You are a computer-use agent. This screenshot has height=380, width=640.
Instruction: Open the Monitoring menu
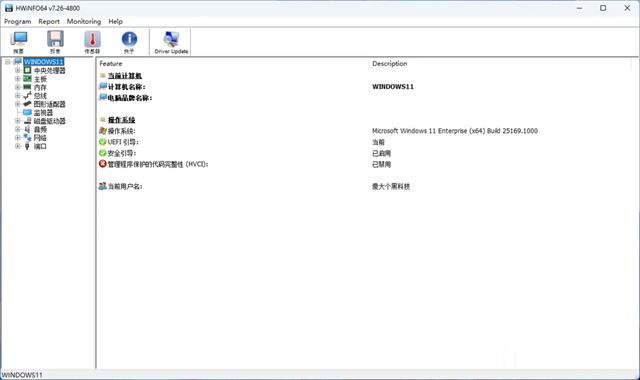pos(84,21)
